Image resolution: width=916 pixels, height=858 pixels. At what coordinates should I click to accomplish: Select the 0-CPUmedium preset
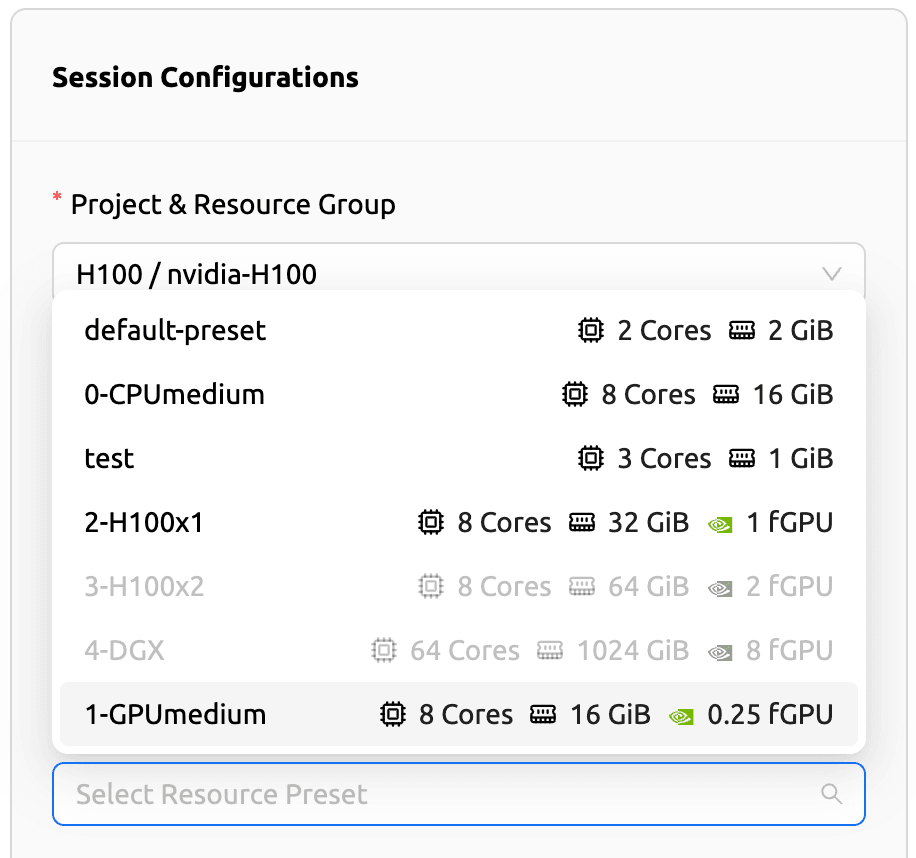pyautogui.click(x=174, y=394)
